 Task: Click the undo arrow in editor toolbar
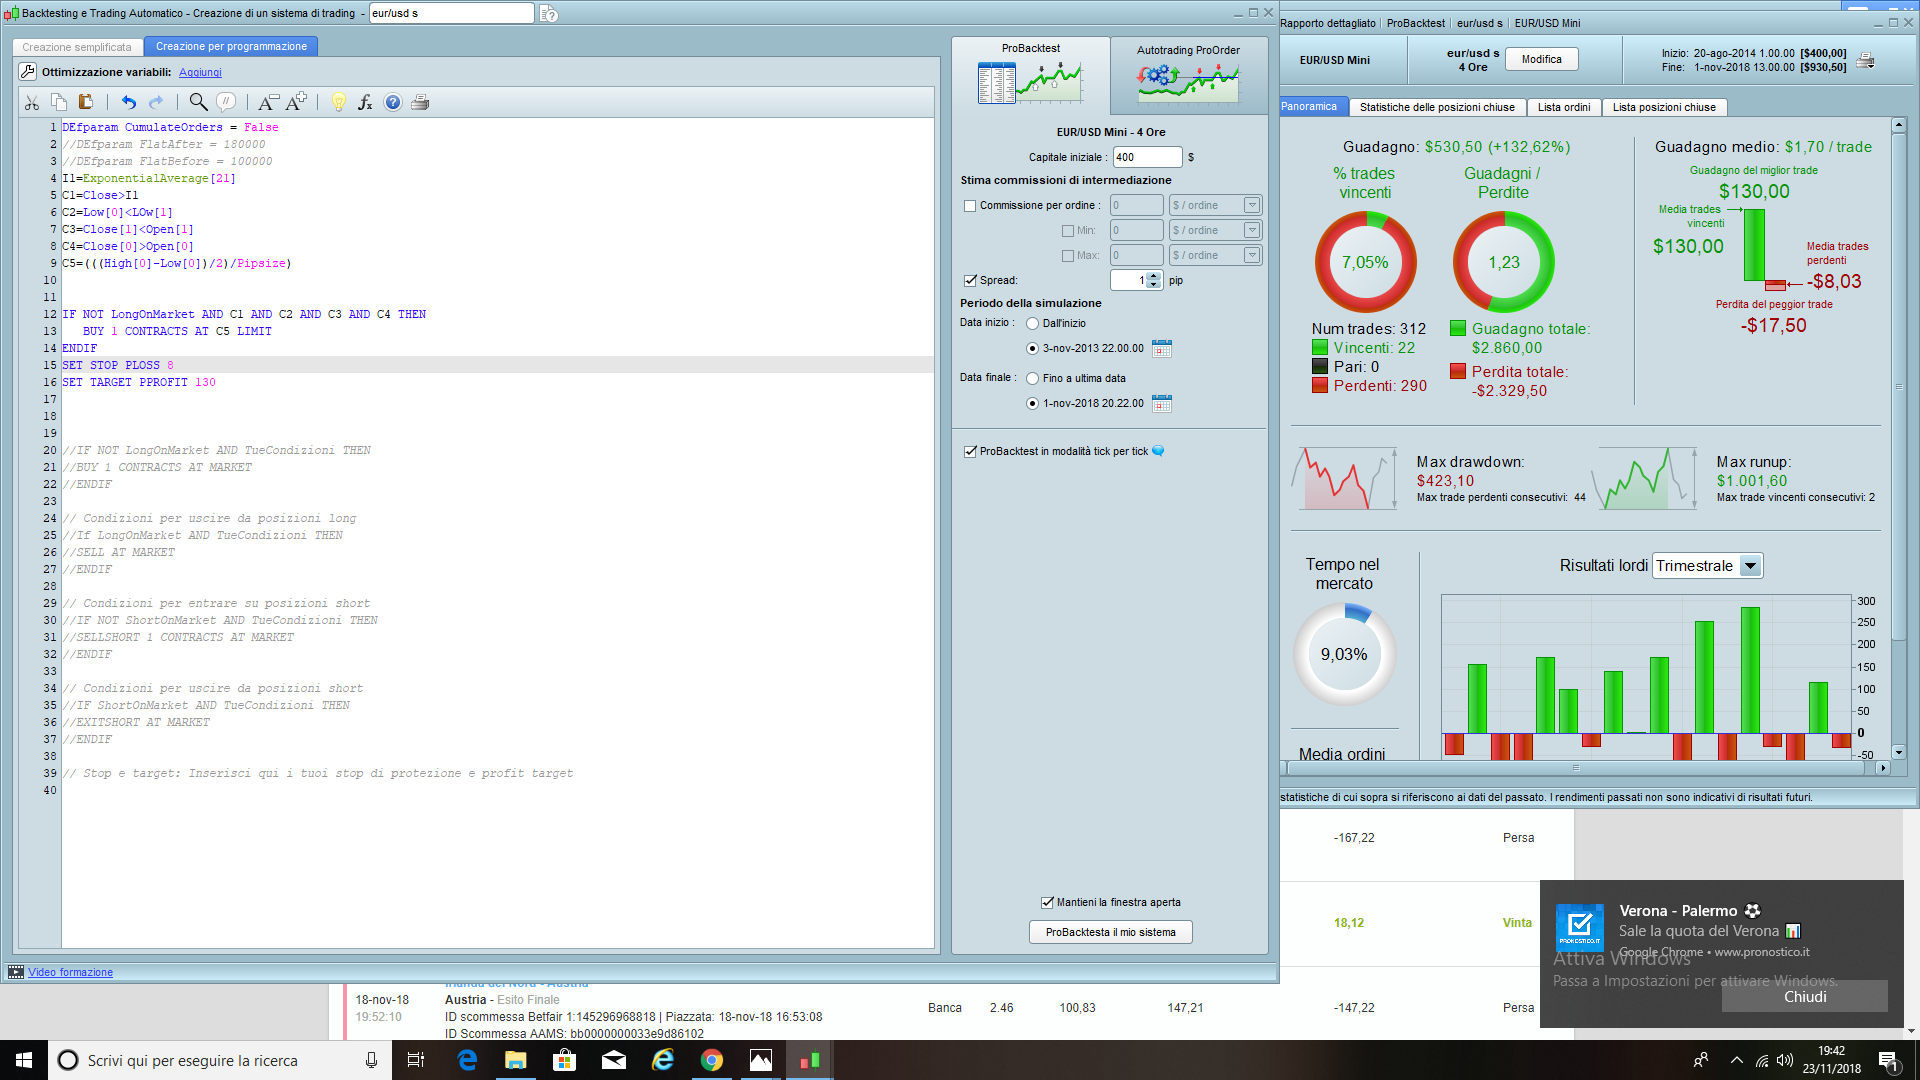[x=129, y=102]
